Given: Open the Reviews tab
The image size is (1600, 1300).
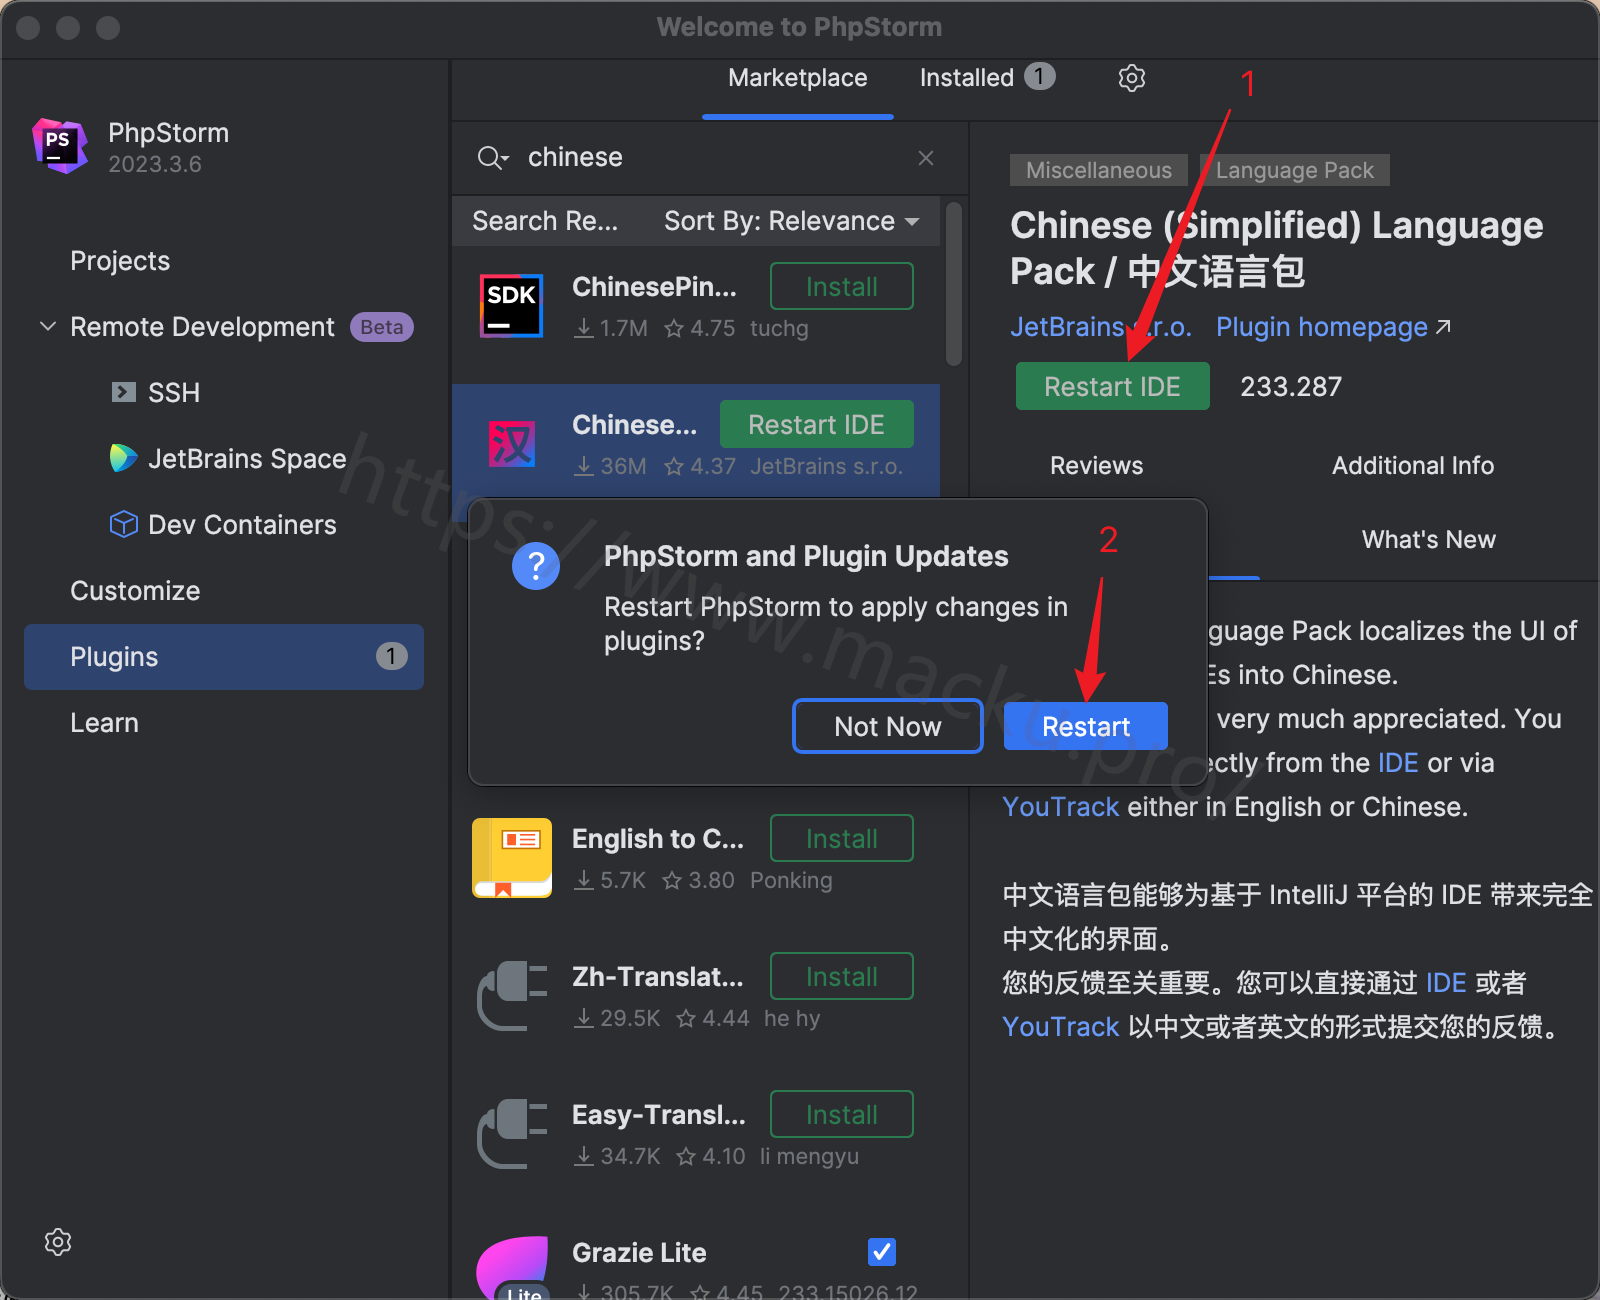Looking at the screenshot, I should (x=1096, y=466).
